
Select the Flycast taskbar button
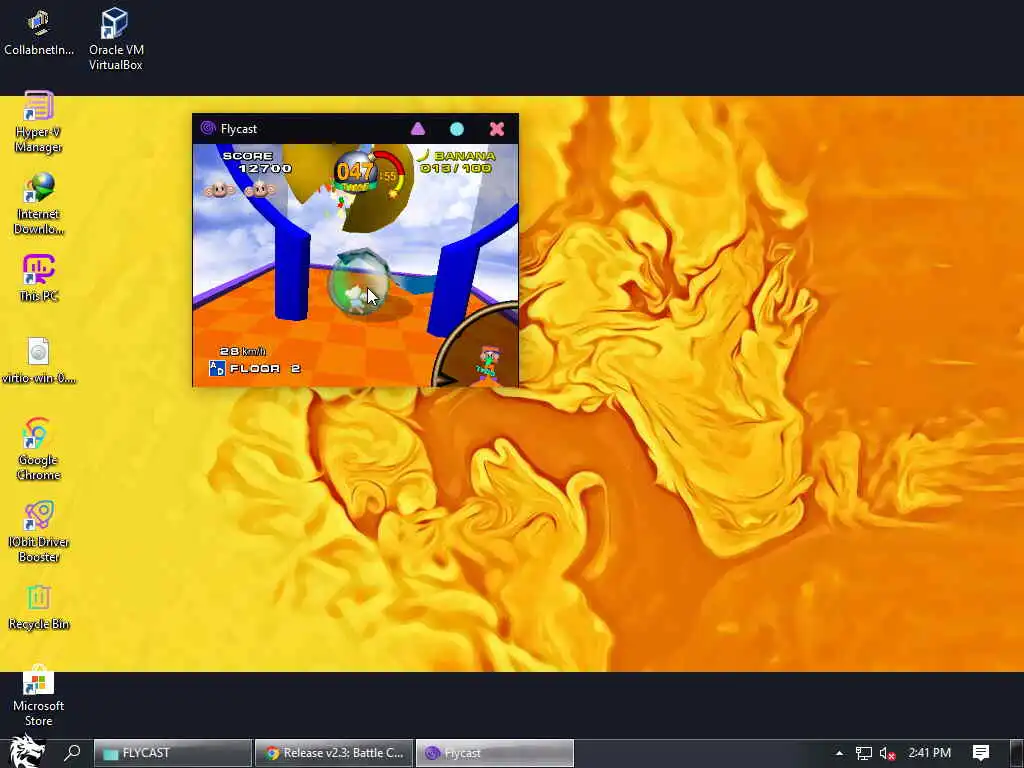coord(495,753)
